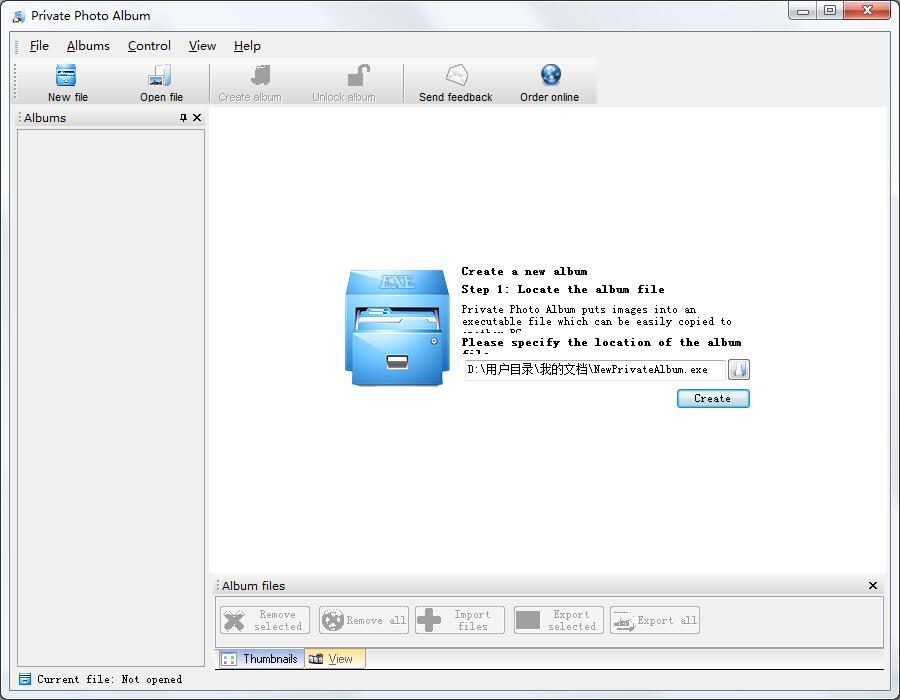Click the Current file status bar icon
This screenshot has width=900, height=700.
click(25, 679)
